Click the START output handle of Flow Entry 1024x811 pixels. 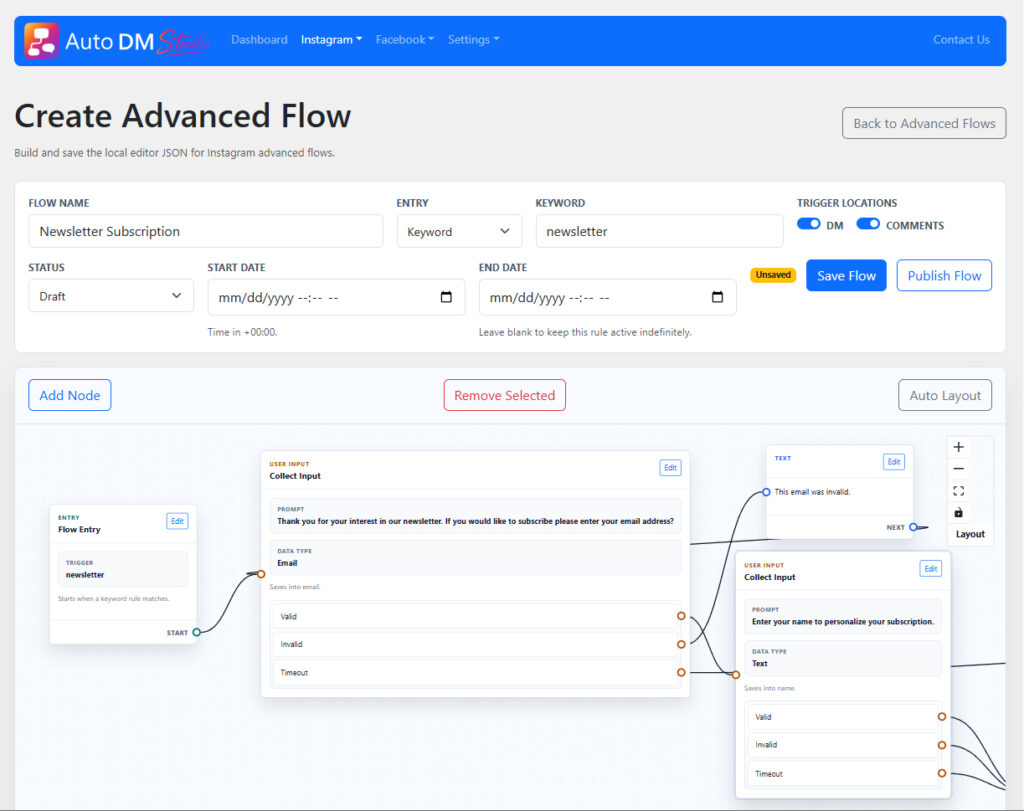(197, 632)
